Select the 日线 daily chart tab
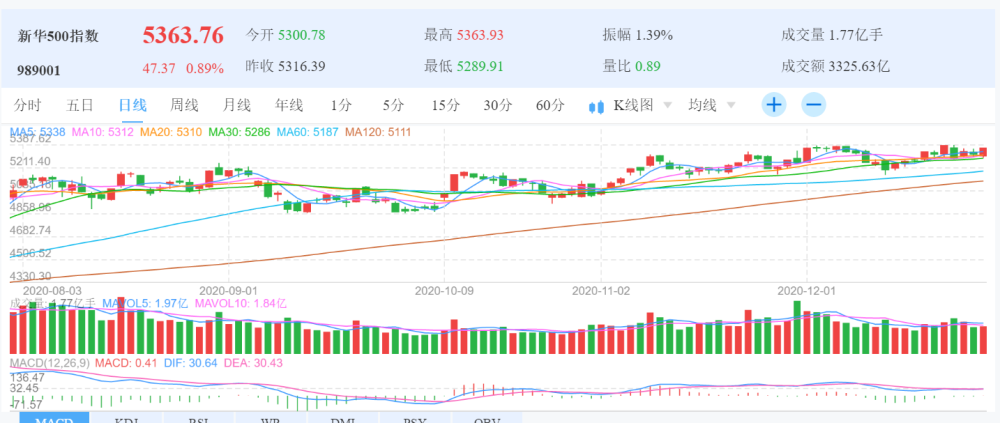 (132, 105)
